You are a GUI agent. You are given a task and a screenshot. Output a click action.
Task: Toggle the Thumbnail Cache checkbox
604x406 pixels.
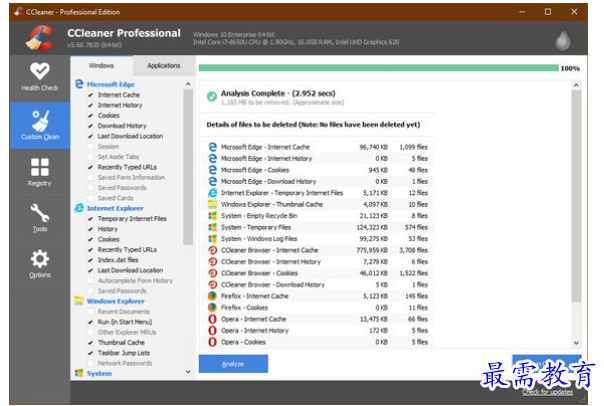[x=90, y=342]
